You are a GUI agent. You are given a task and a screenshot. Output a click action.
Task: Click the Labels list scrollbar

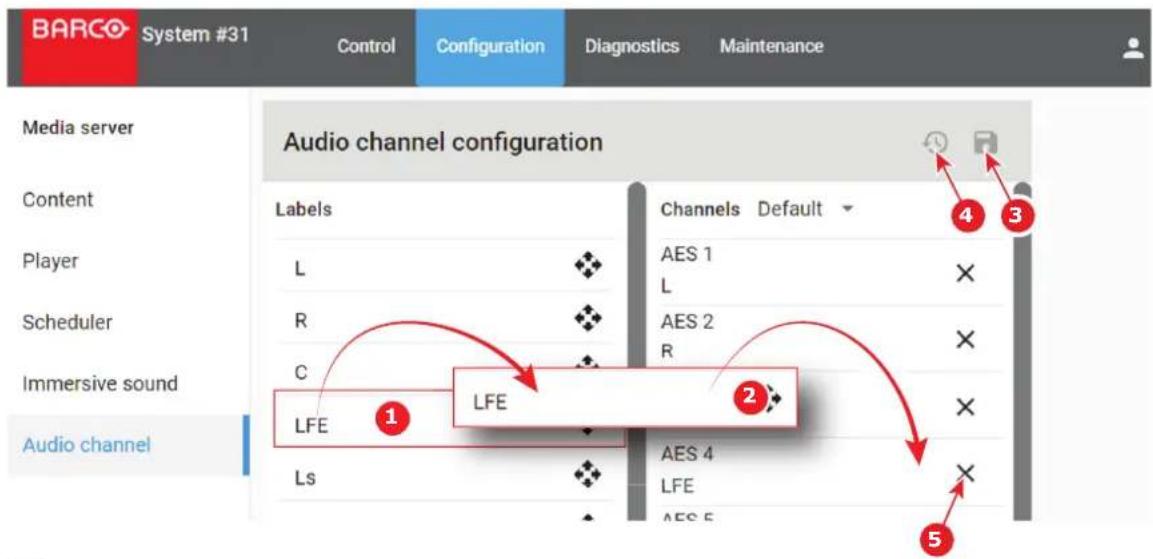637,353
